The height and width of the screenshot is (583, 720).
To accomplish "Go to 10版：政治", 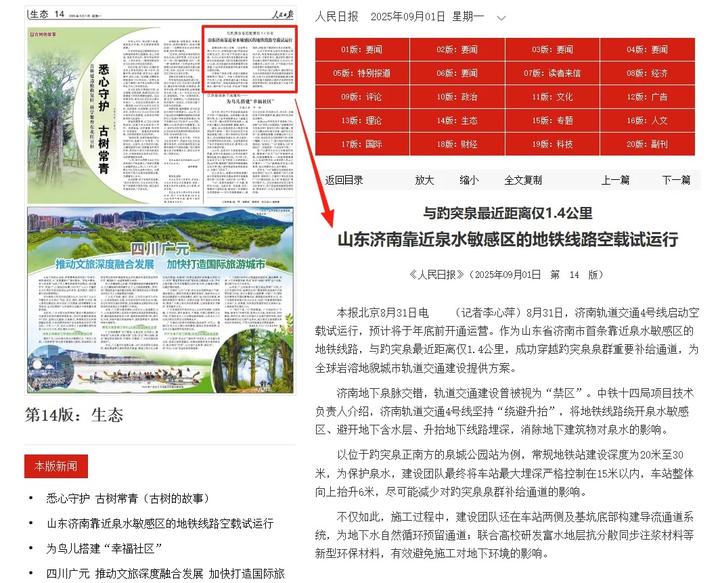I will coord(457,97).
